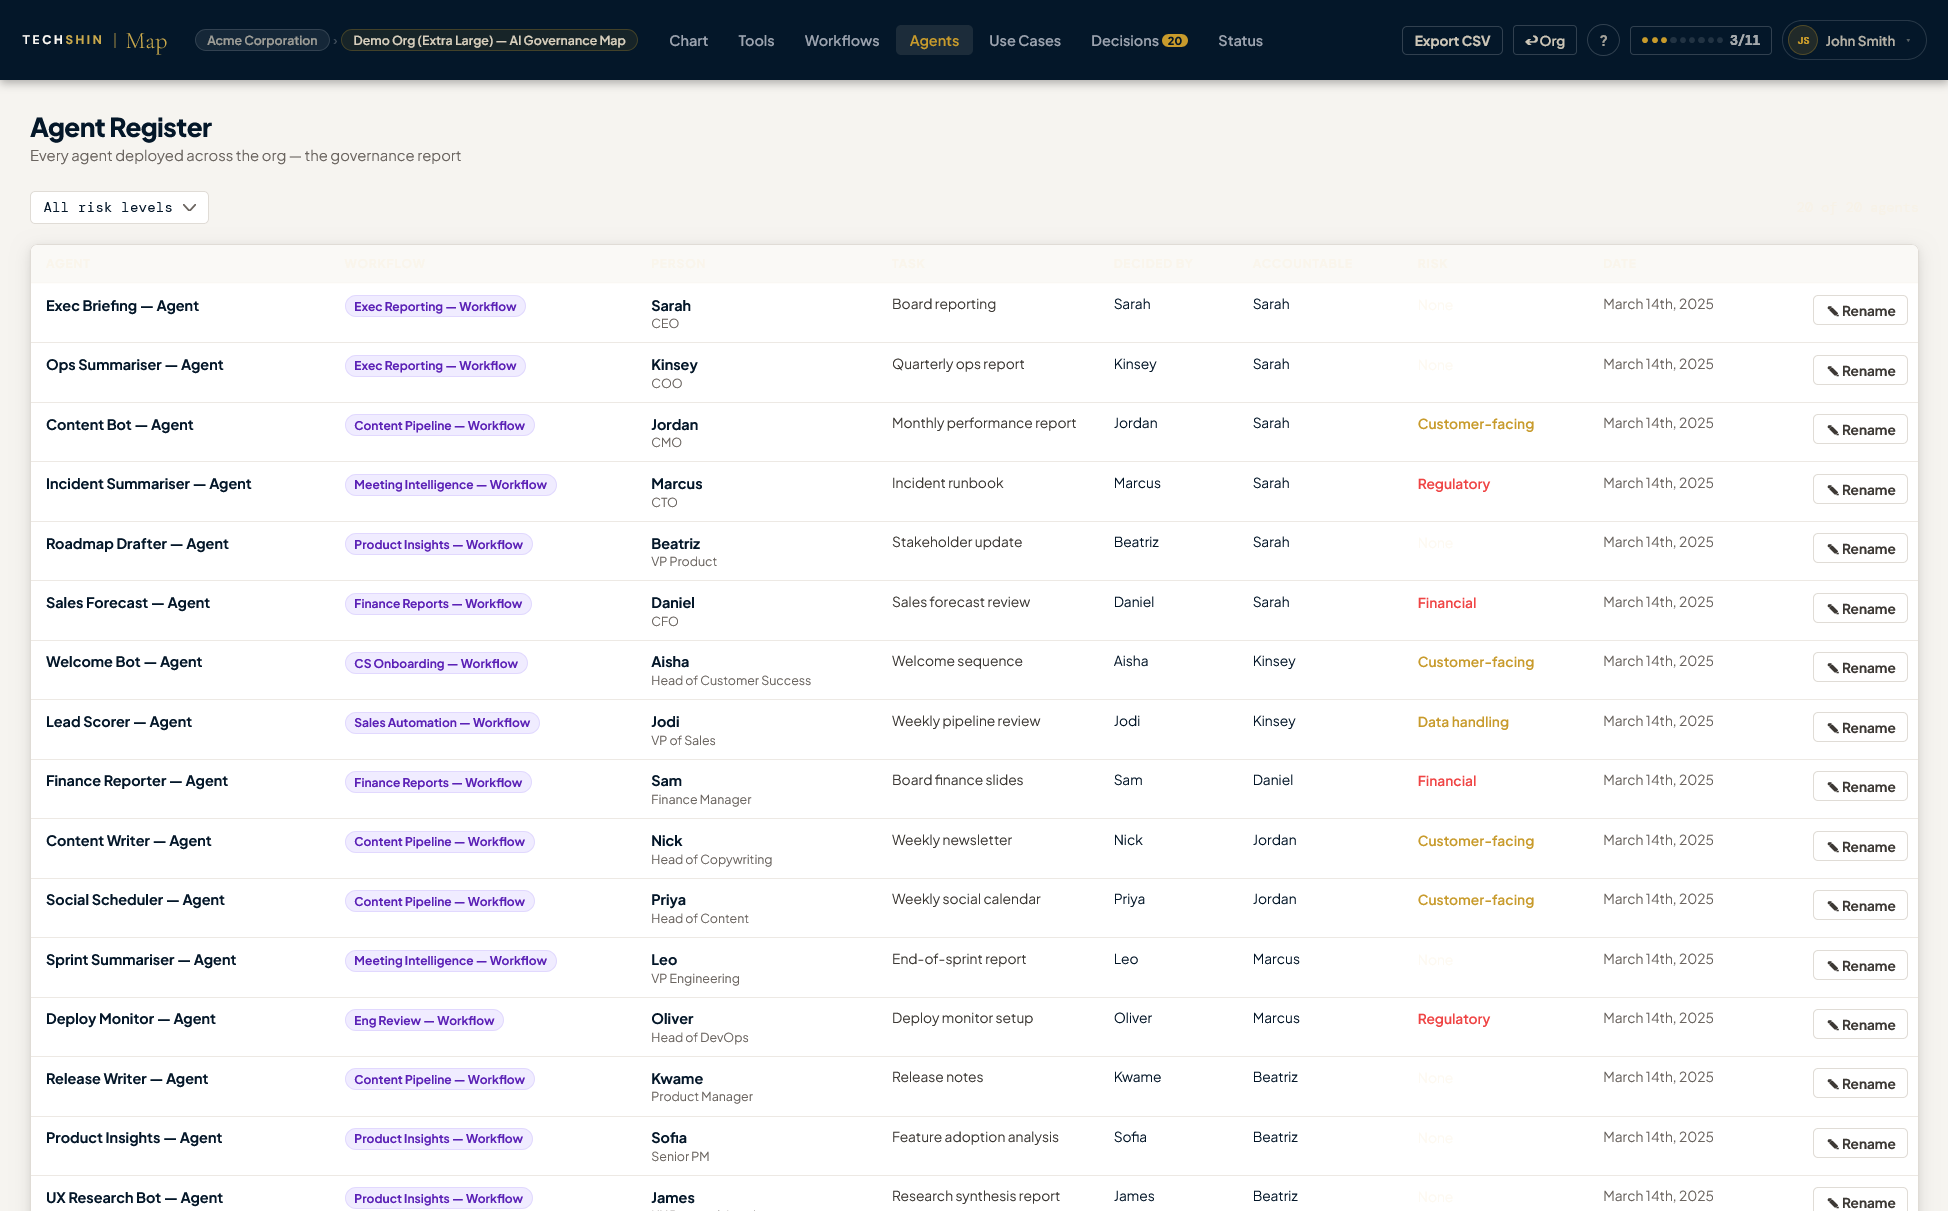
Task: Expand the John Smith account menu
Action: [1854, 40]
